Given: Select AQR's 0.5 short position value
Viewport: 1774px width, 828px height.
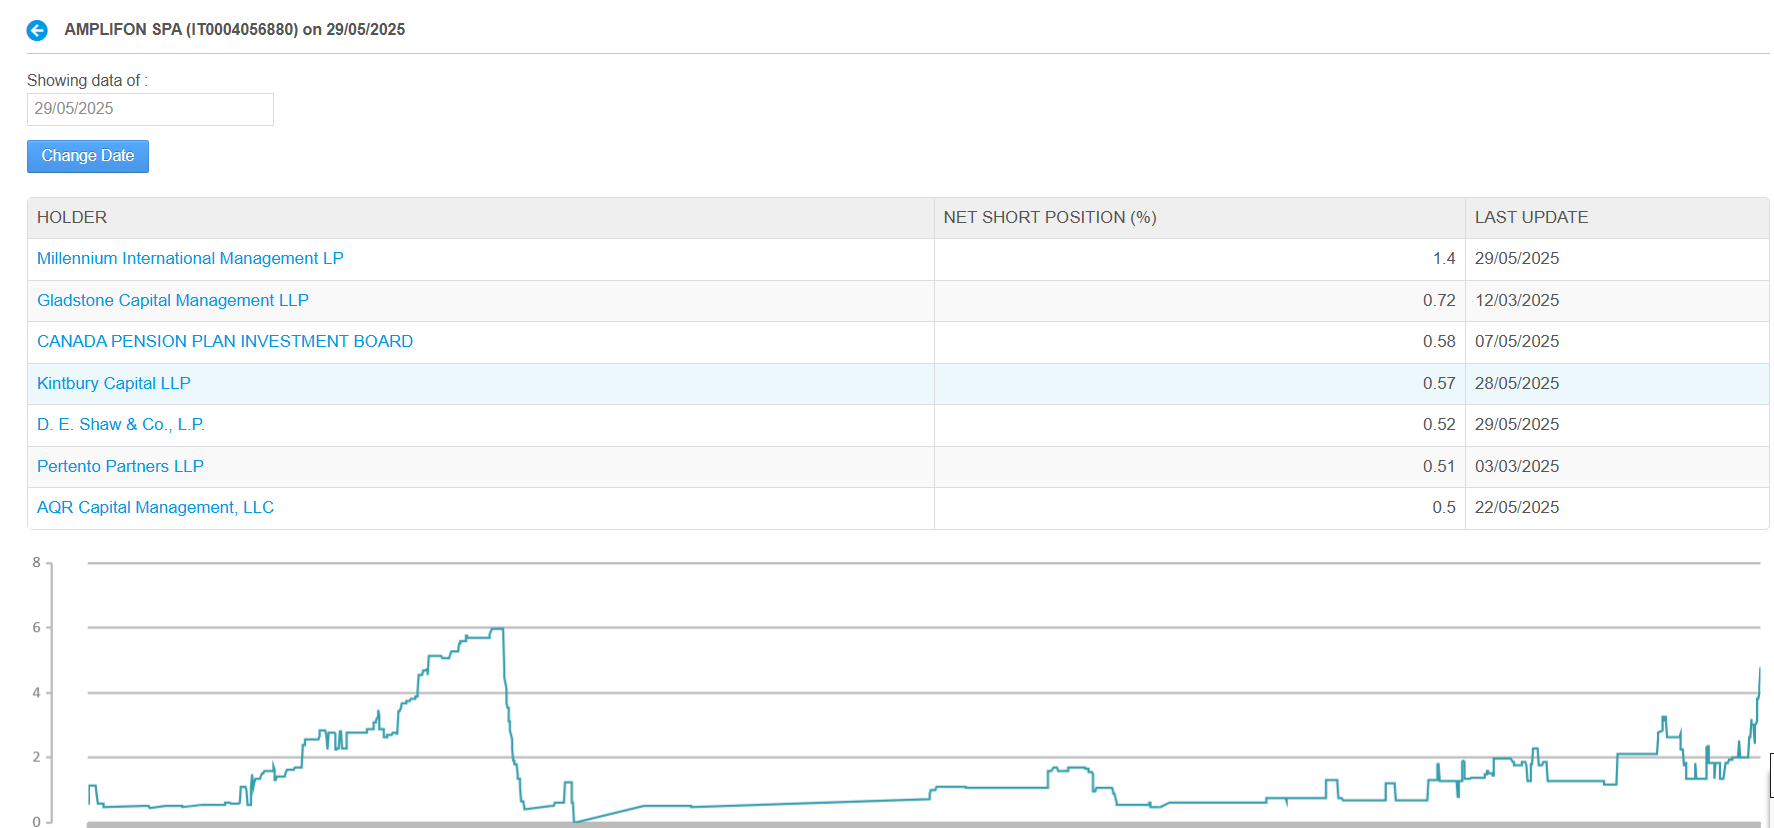Looking at the screenshot, I should 1444,507.
